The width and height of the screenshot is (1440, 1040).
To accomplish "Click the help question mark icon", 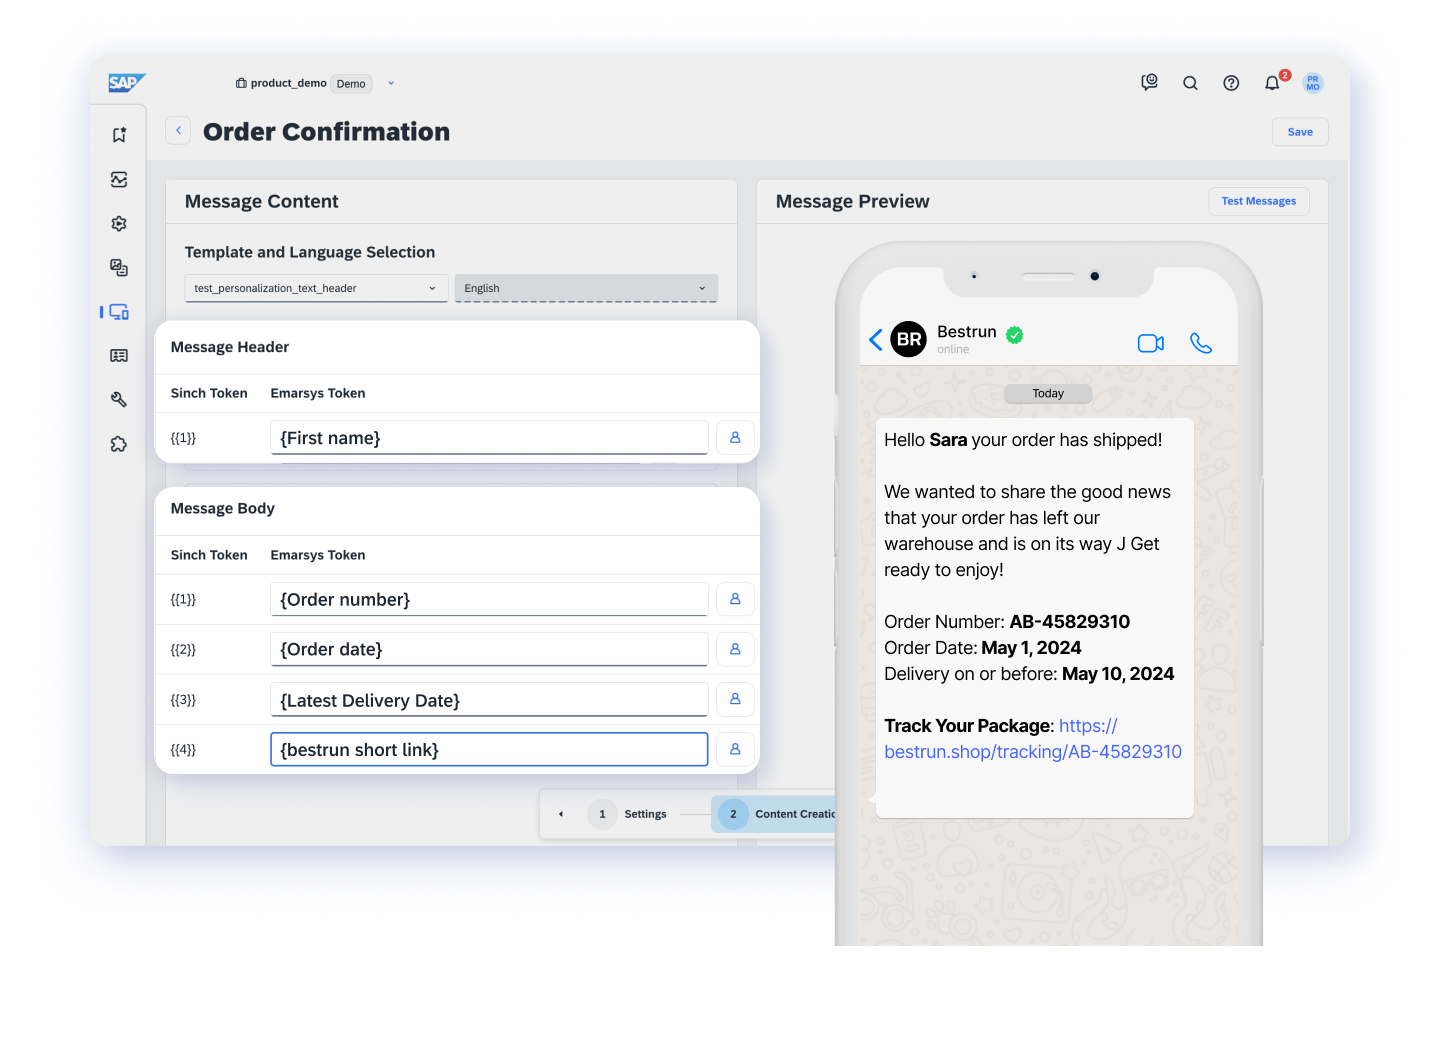I will 1231,83.
